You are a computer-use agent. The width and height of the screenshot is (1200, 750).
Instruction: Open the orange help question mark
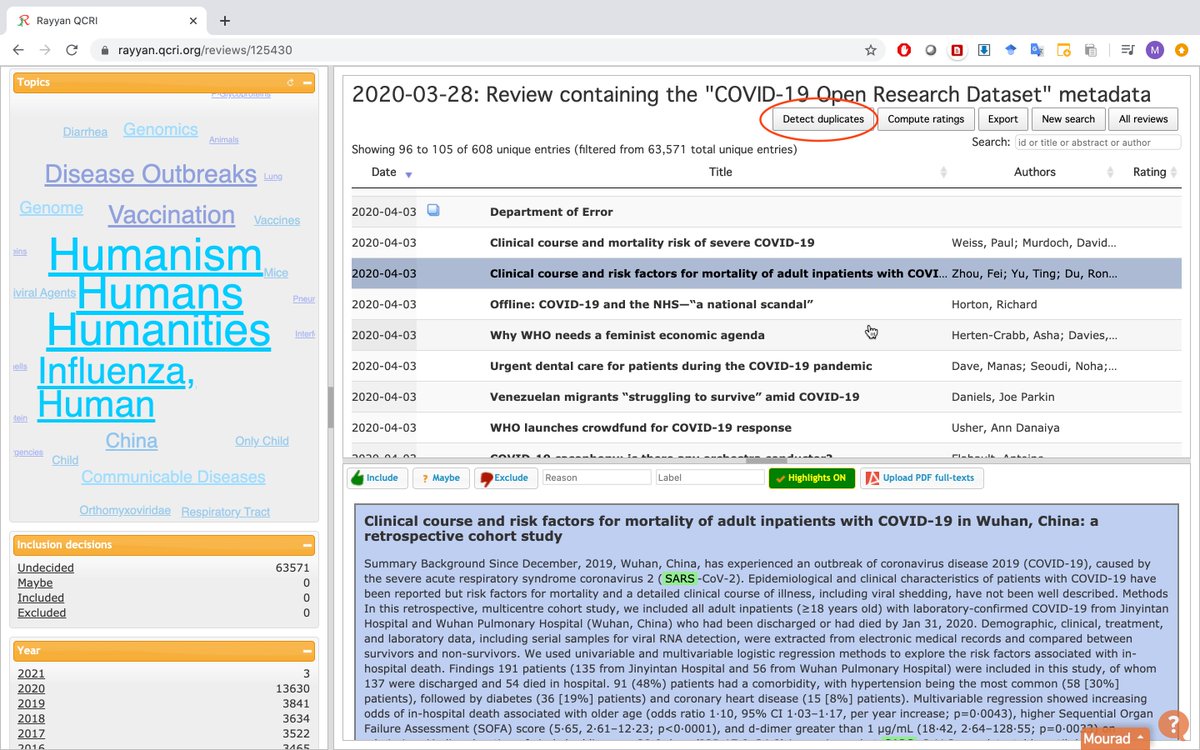1171,723
